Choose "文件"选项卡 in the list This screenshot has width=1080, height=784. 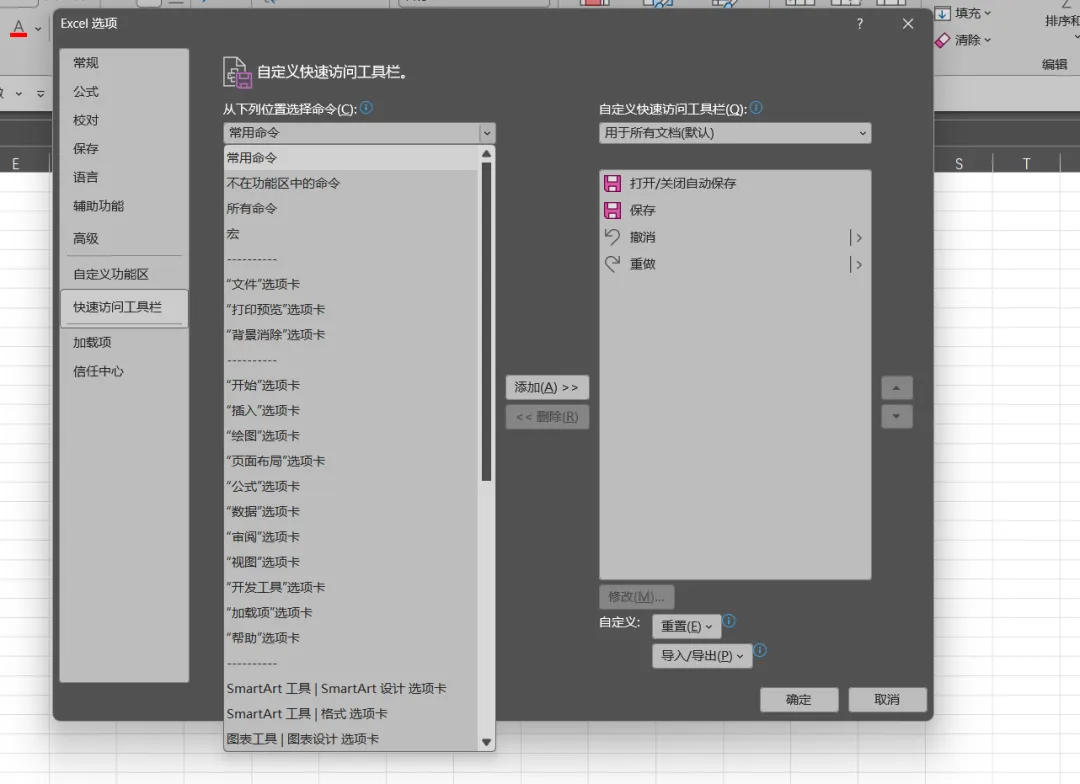tap(351, 285)
